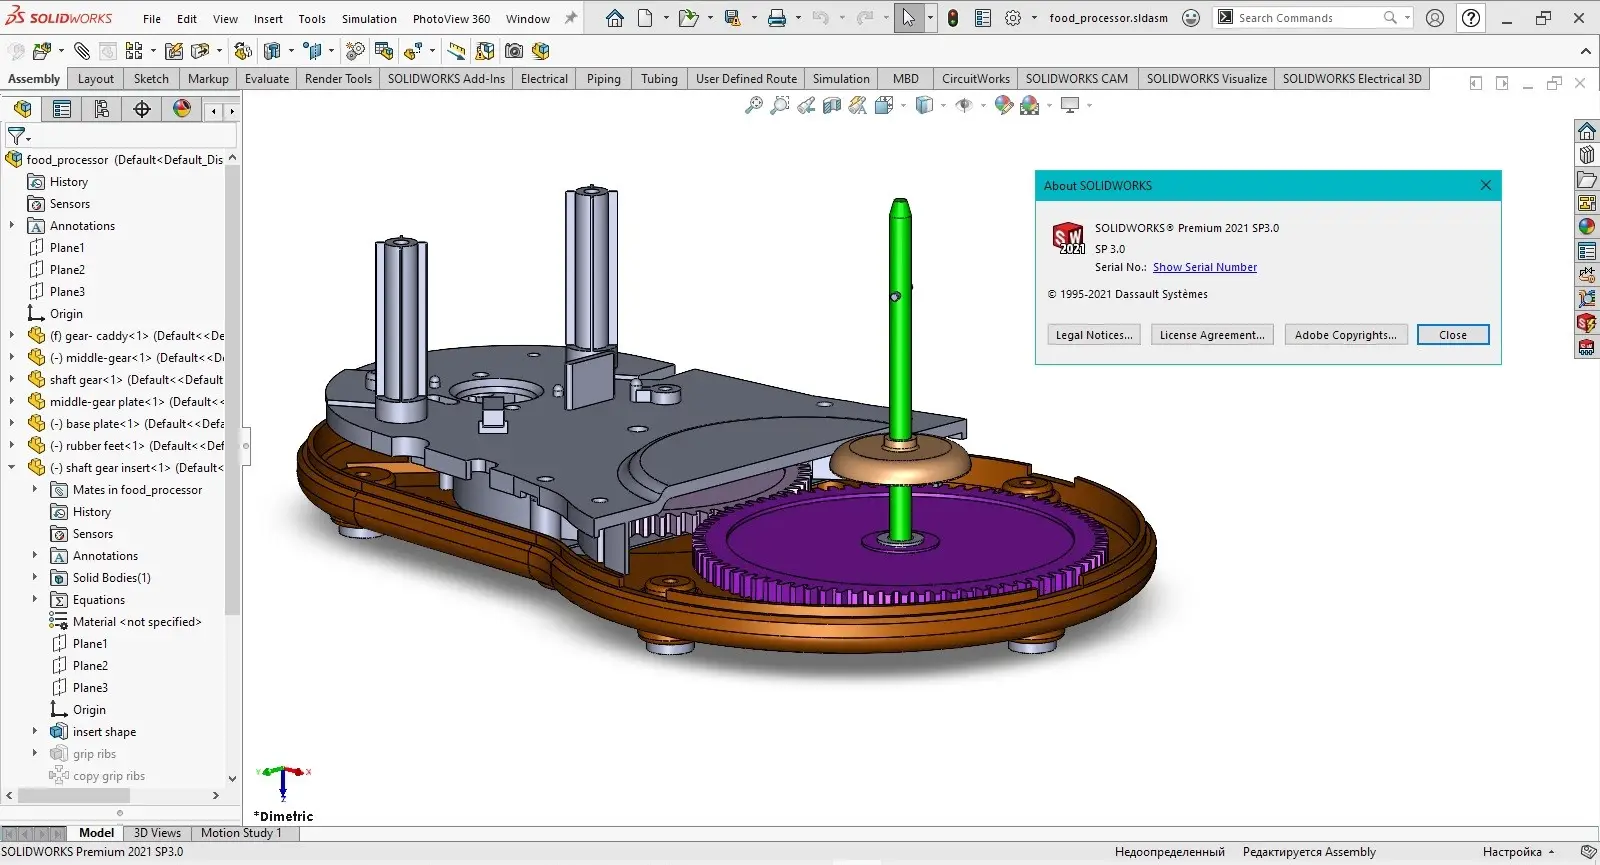Expand the gear- caddy<1> component
The image size is (1600, 865).
(12, 336)
